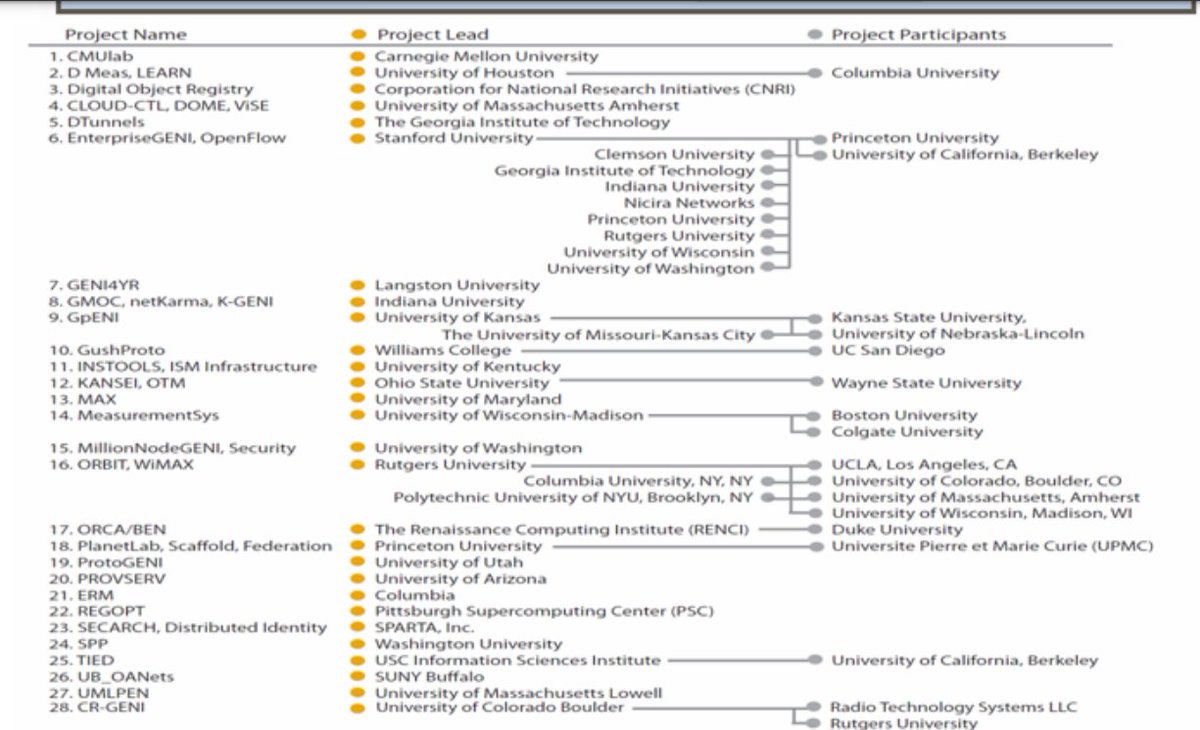Select project entry "1. CMUlab"

point(90,57)
